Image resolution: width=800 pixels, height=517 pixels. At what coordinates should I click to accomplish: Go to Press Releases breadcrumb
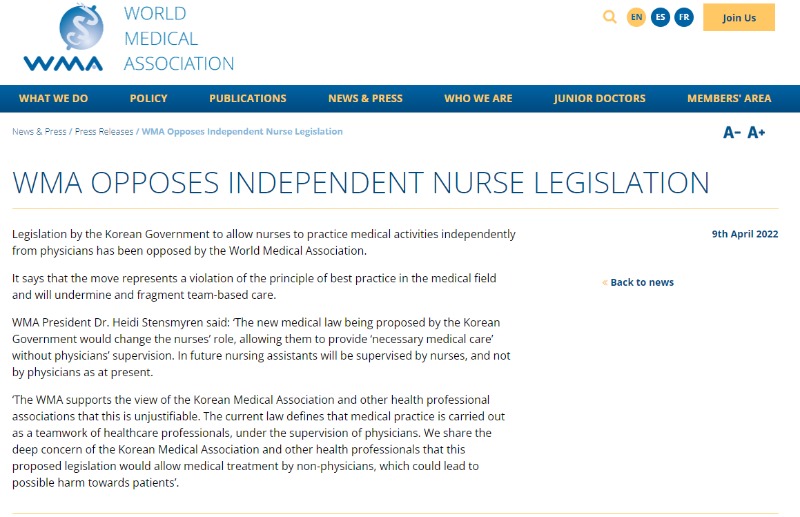coord(104,132)
